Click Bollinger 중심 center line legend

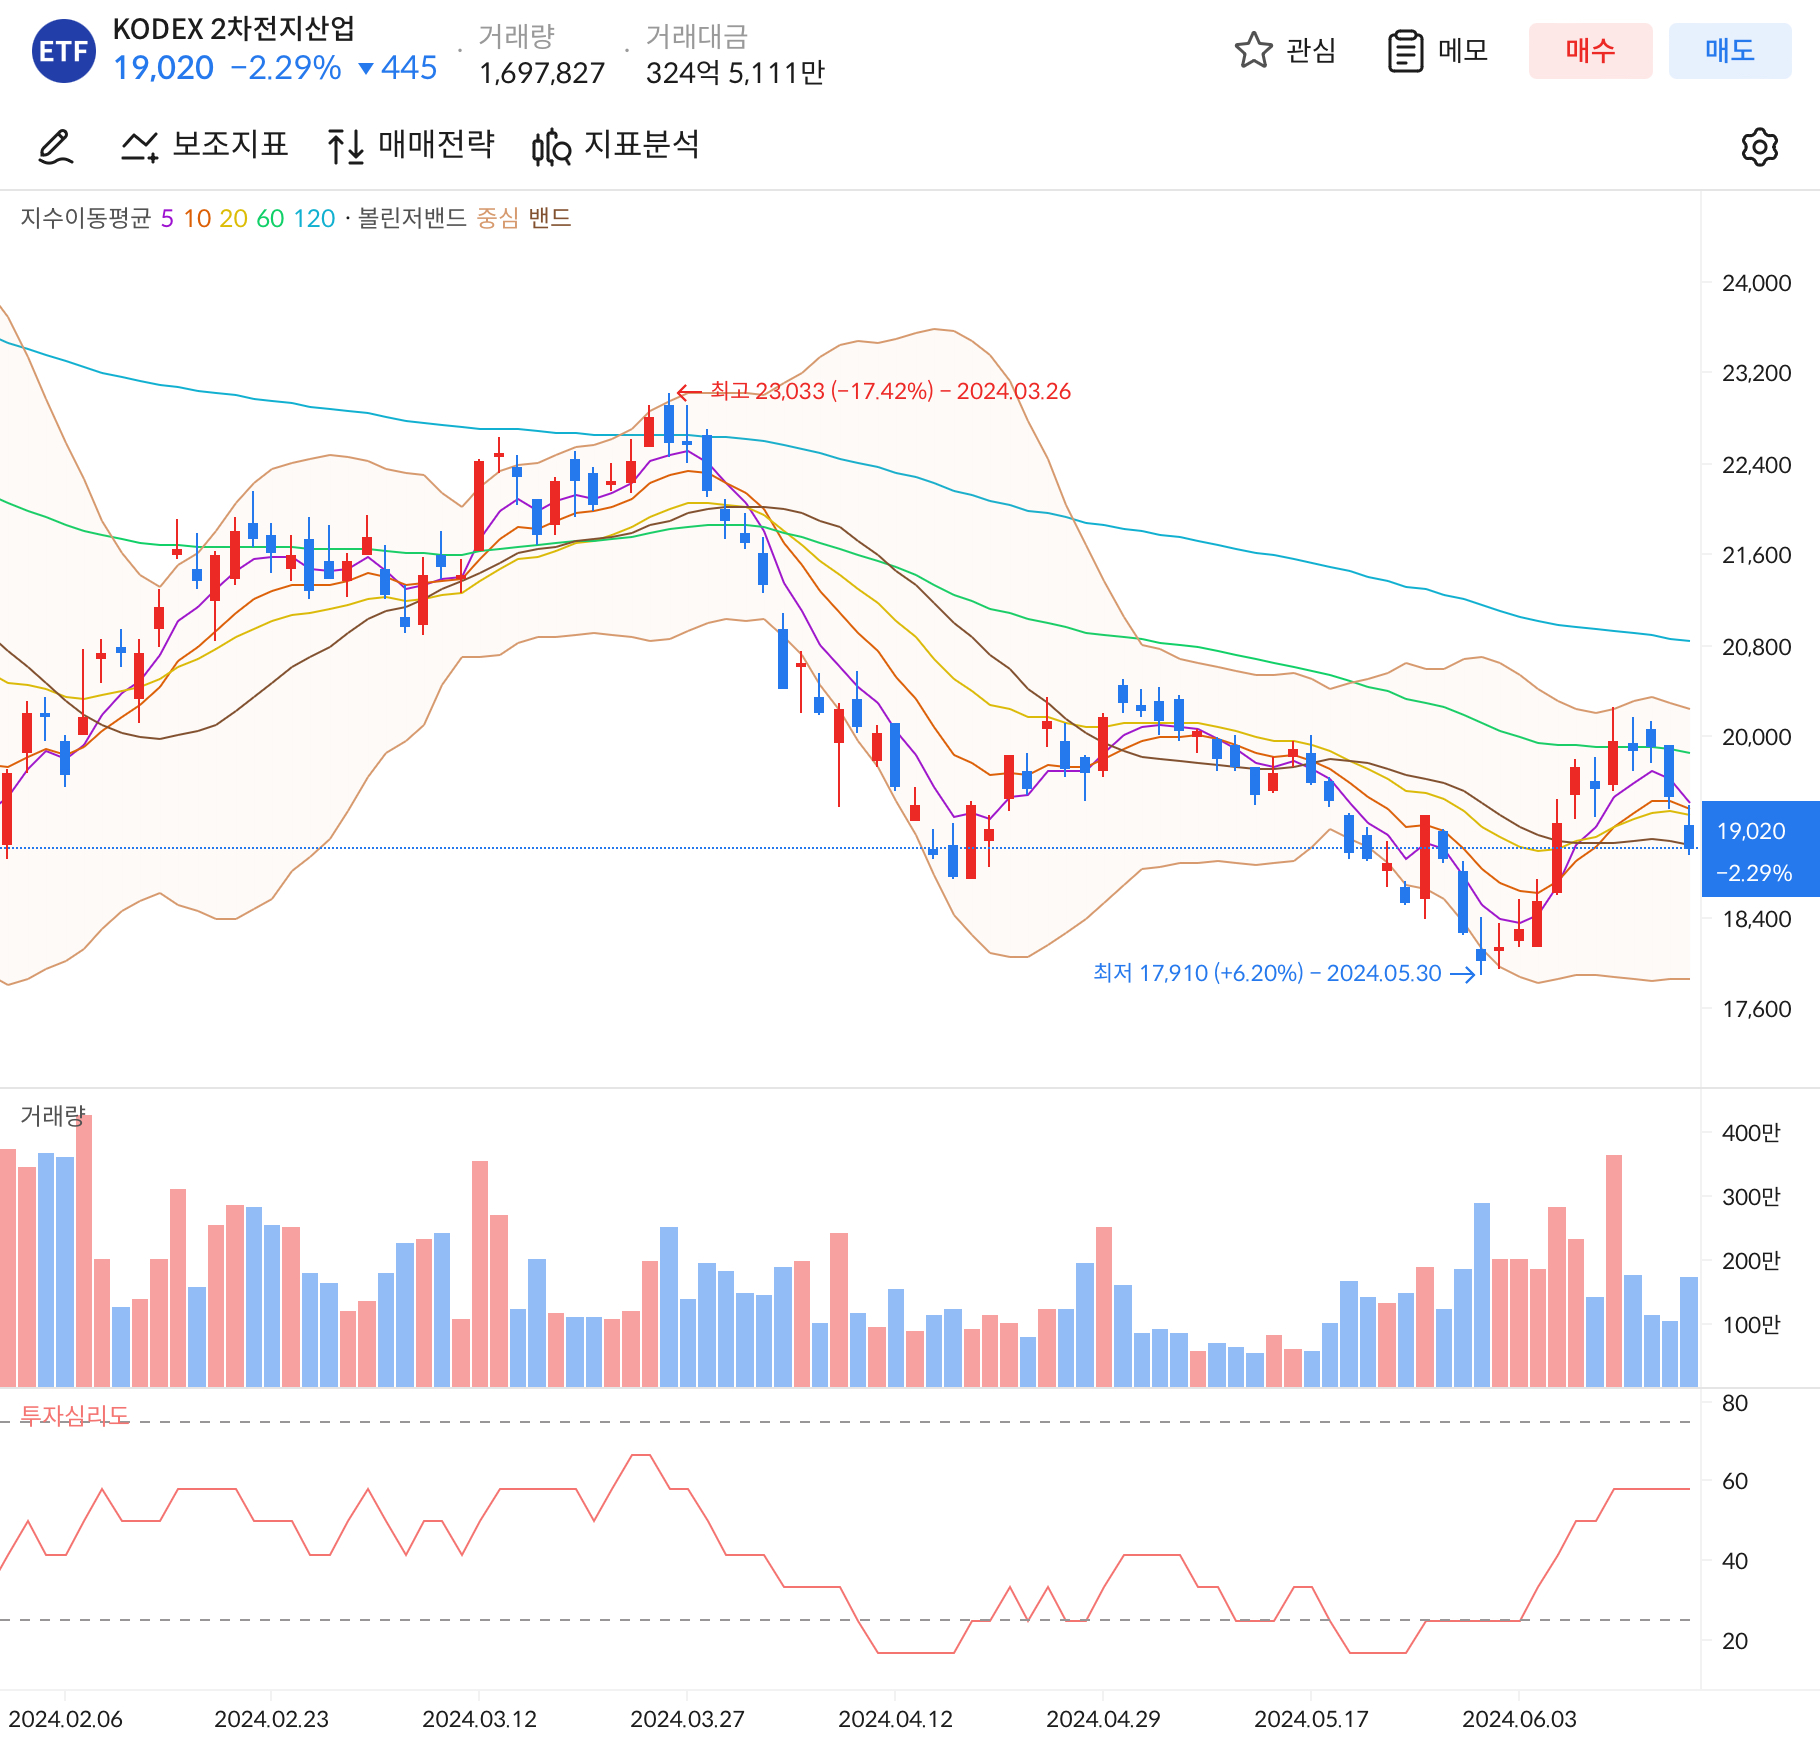tap(497, 219)
